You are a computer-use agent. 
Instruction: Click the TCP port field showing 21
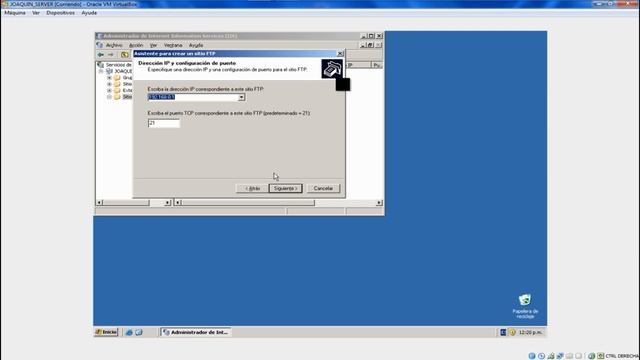tap(164, 123)
